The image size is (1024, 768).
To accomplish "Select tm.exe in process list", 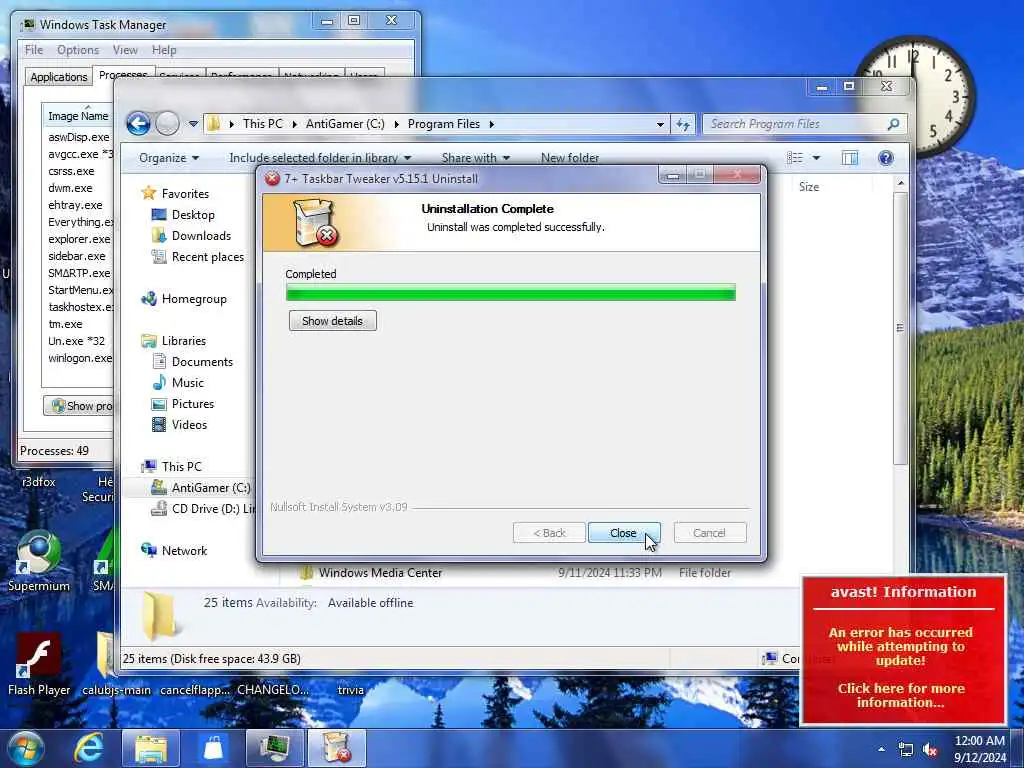I will click(65, 324).
